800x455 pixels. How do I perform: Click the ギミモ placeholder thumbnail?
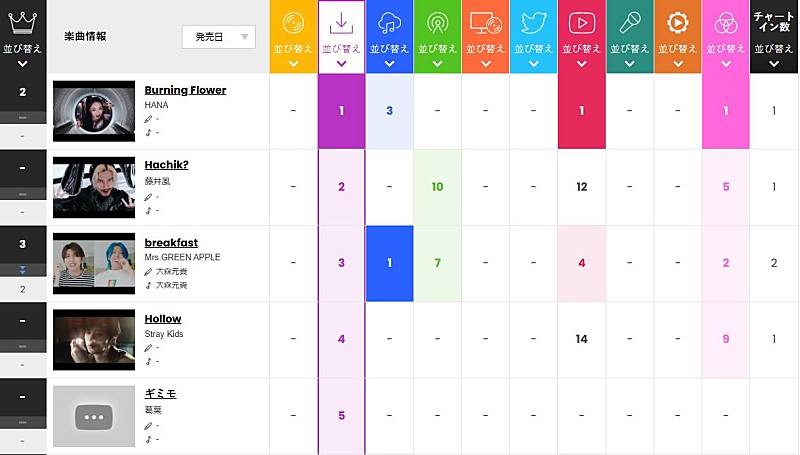[x=94, y=416]
